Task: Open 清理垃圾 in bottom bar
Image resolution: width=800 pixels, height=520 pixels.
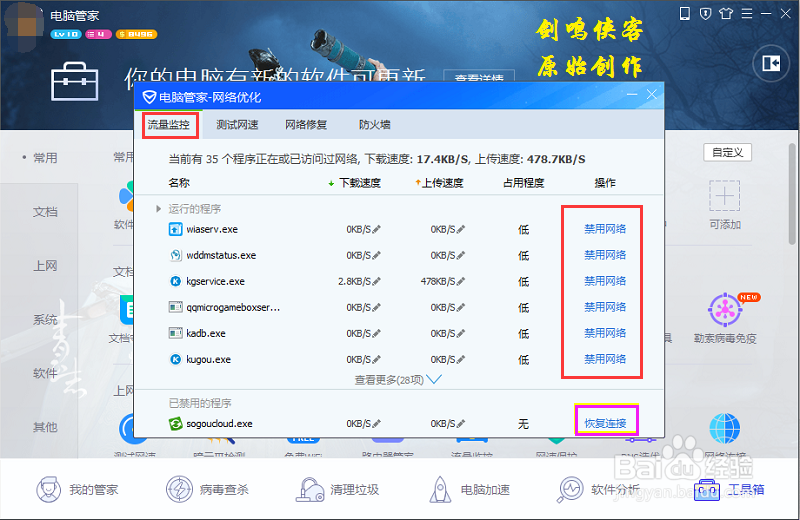Action: pyautogui.click(x=337, y=489)
